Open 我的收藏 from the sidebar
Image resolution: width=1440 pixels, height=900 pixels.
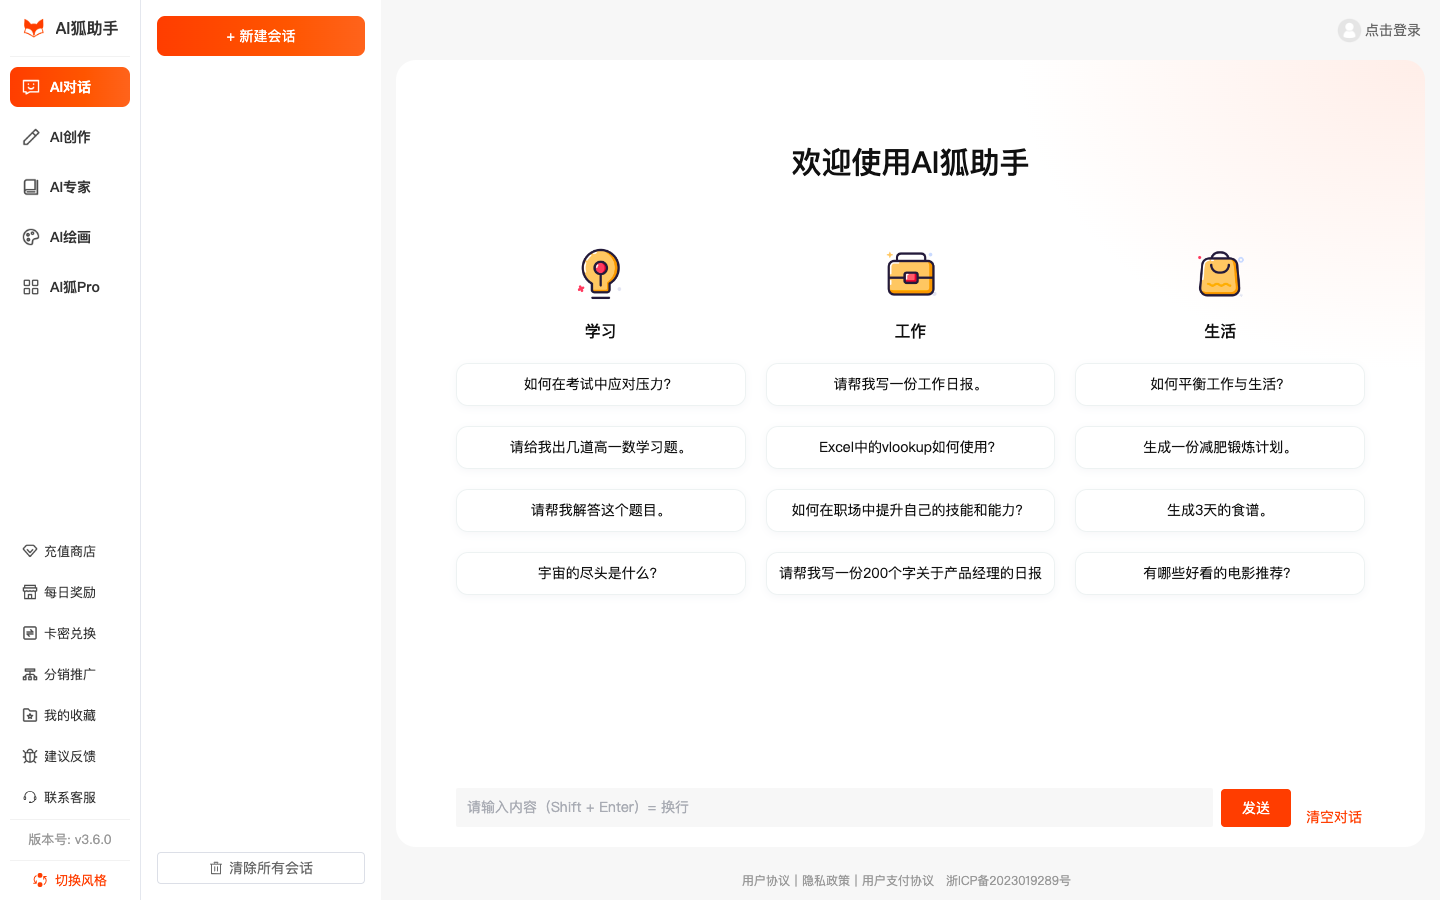[70, 715]
